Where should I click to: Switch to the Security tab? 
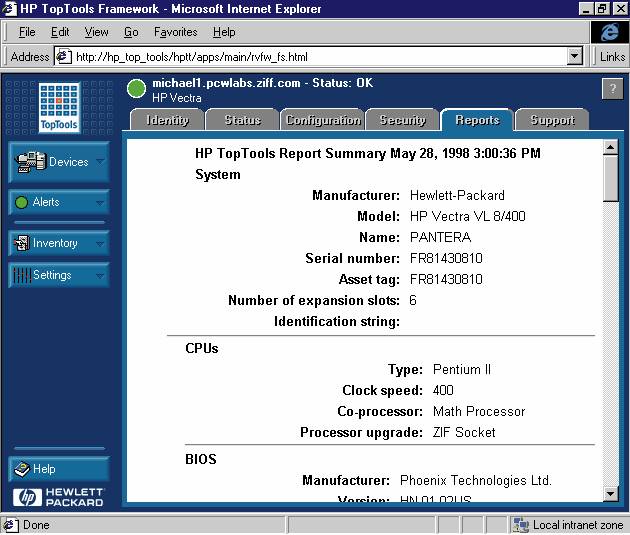coord(402,120)
